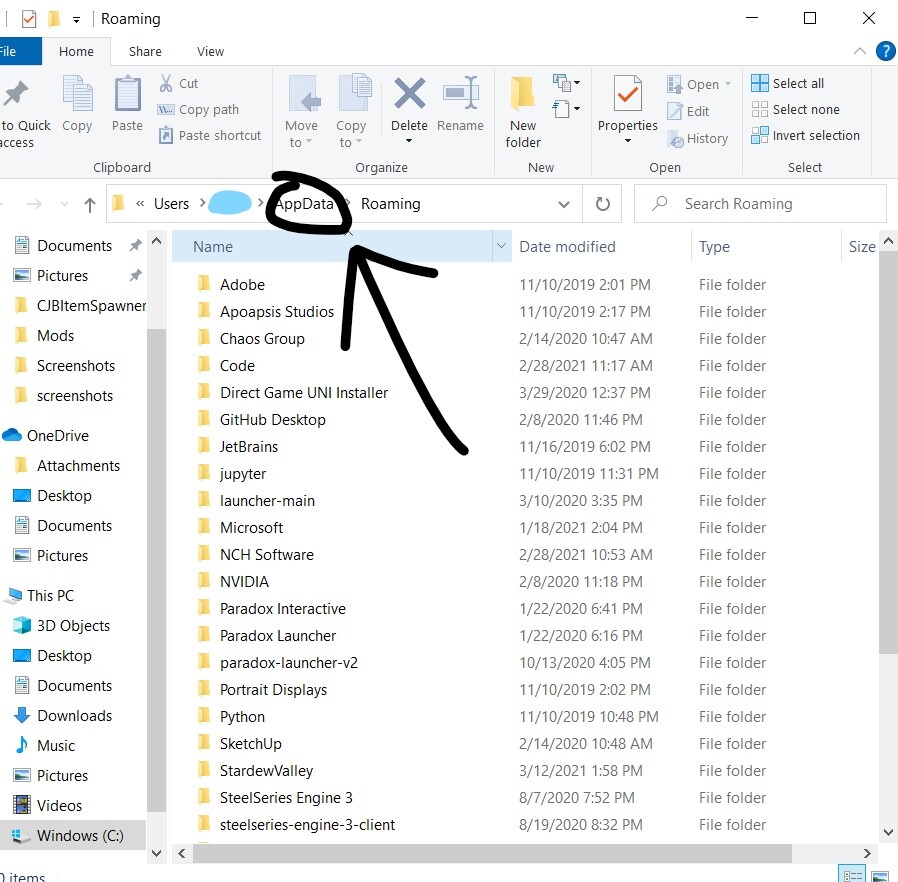This screenshot has height=882, width=898.
Task: Sort by Name column header
Action: click(332, 247)
